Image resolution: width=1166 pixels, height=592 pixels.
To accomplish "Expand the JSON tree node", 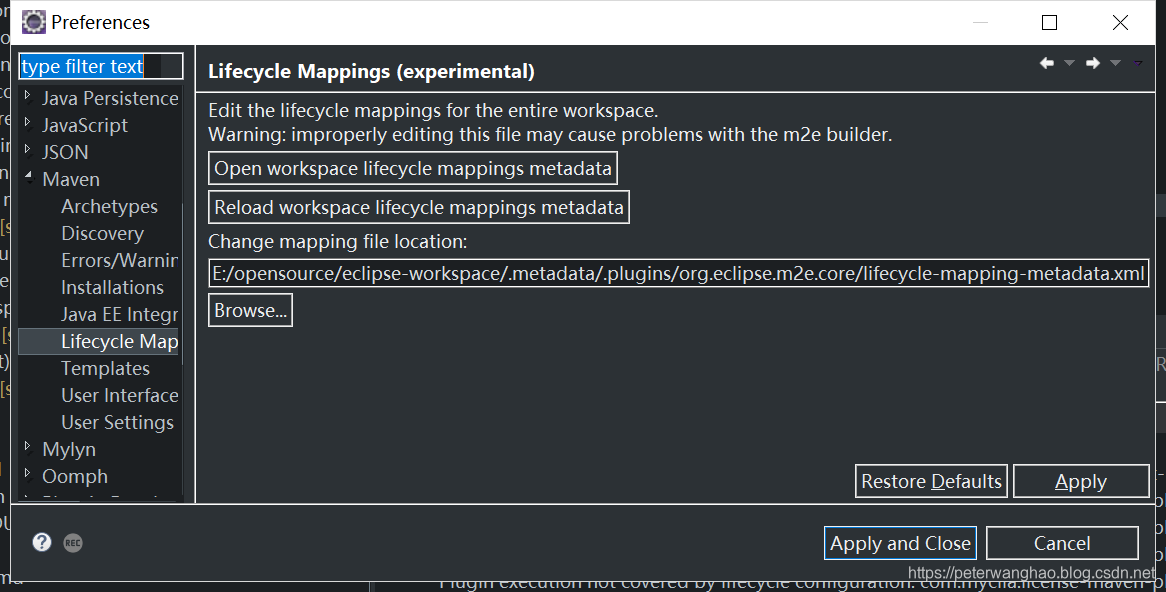I will tap(28, 149).
